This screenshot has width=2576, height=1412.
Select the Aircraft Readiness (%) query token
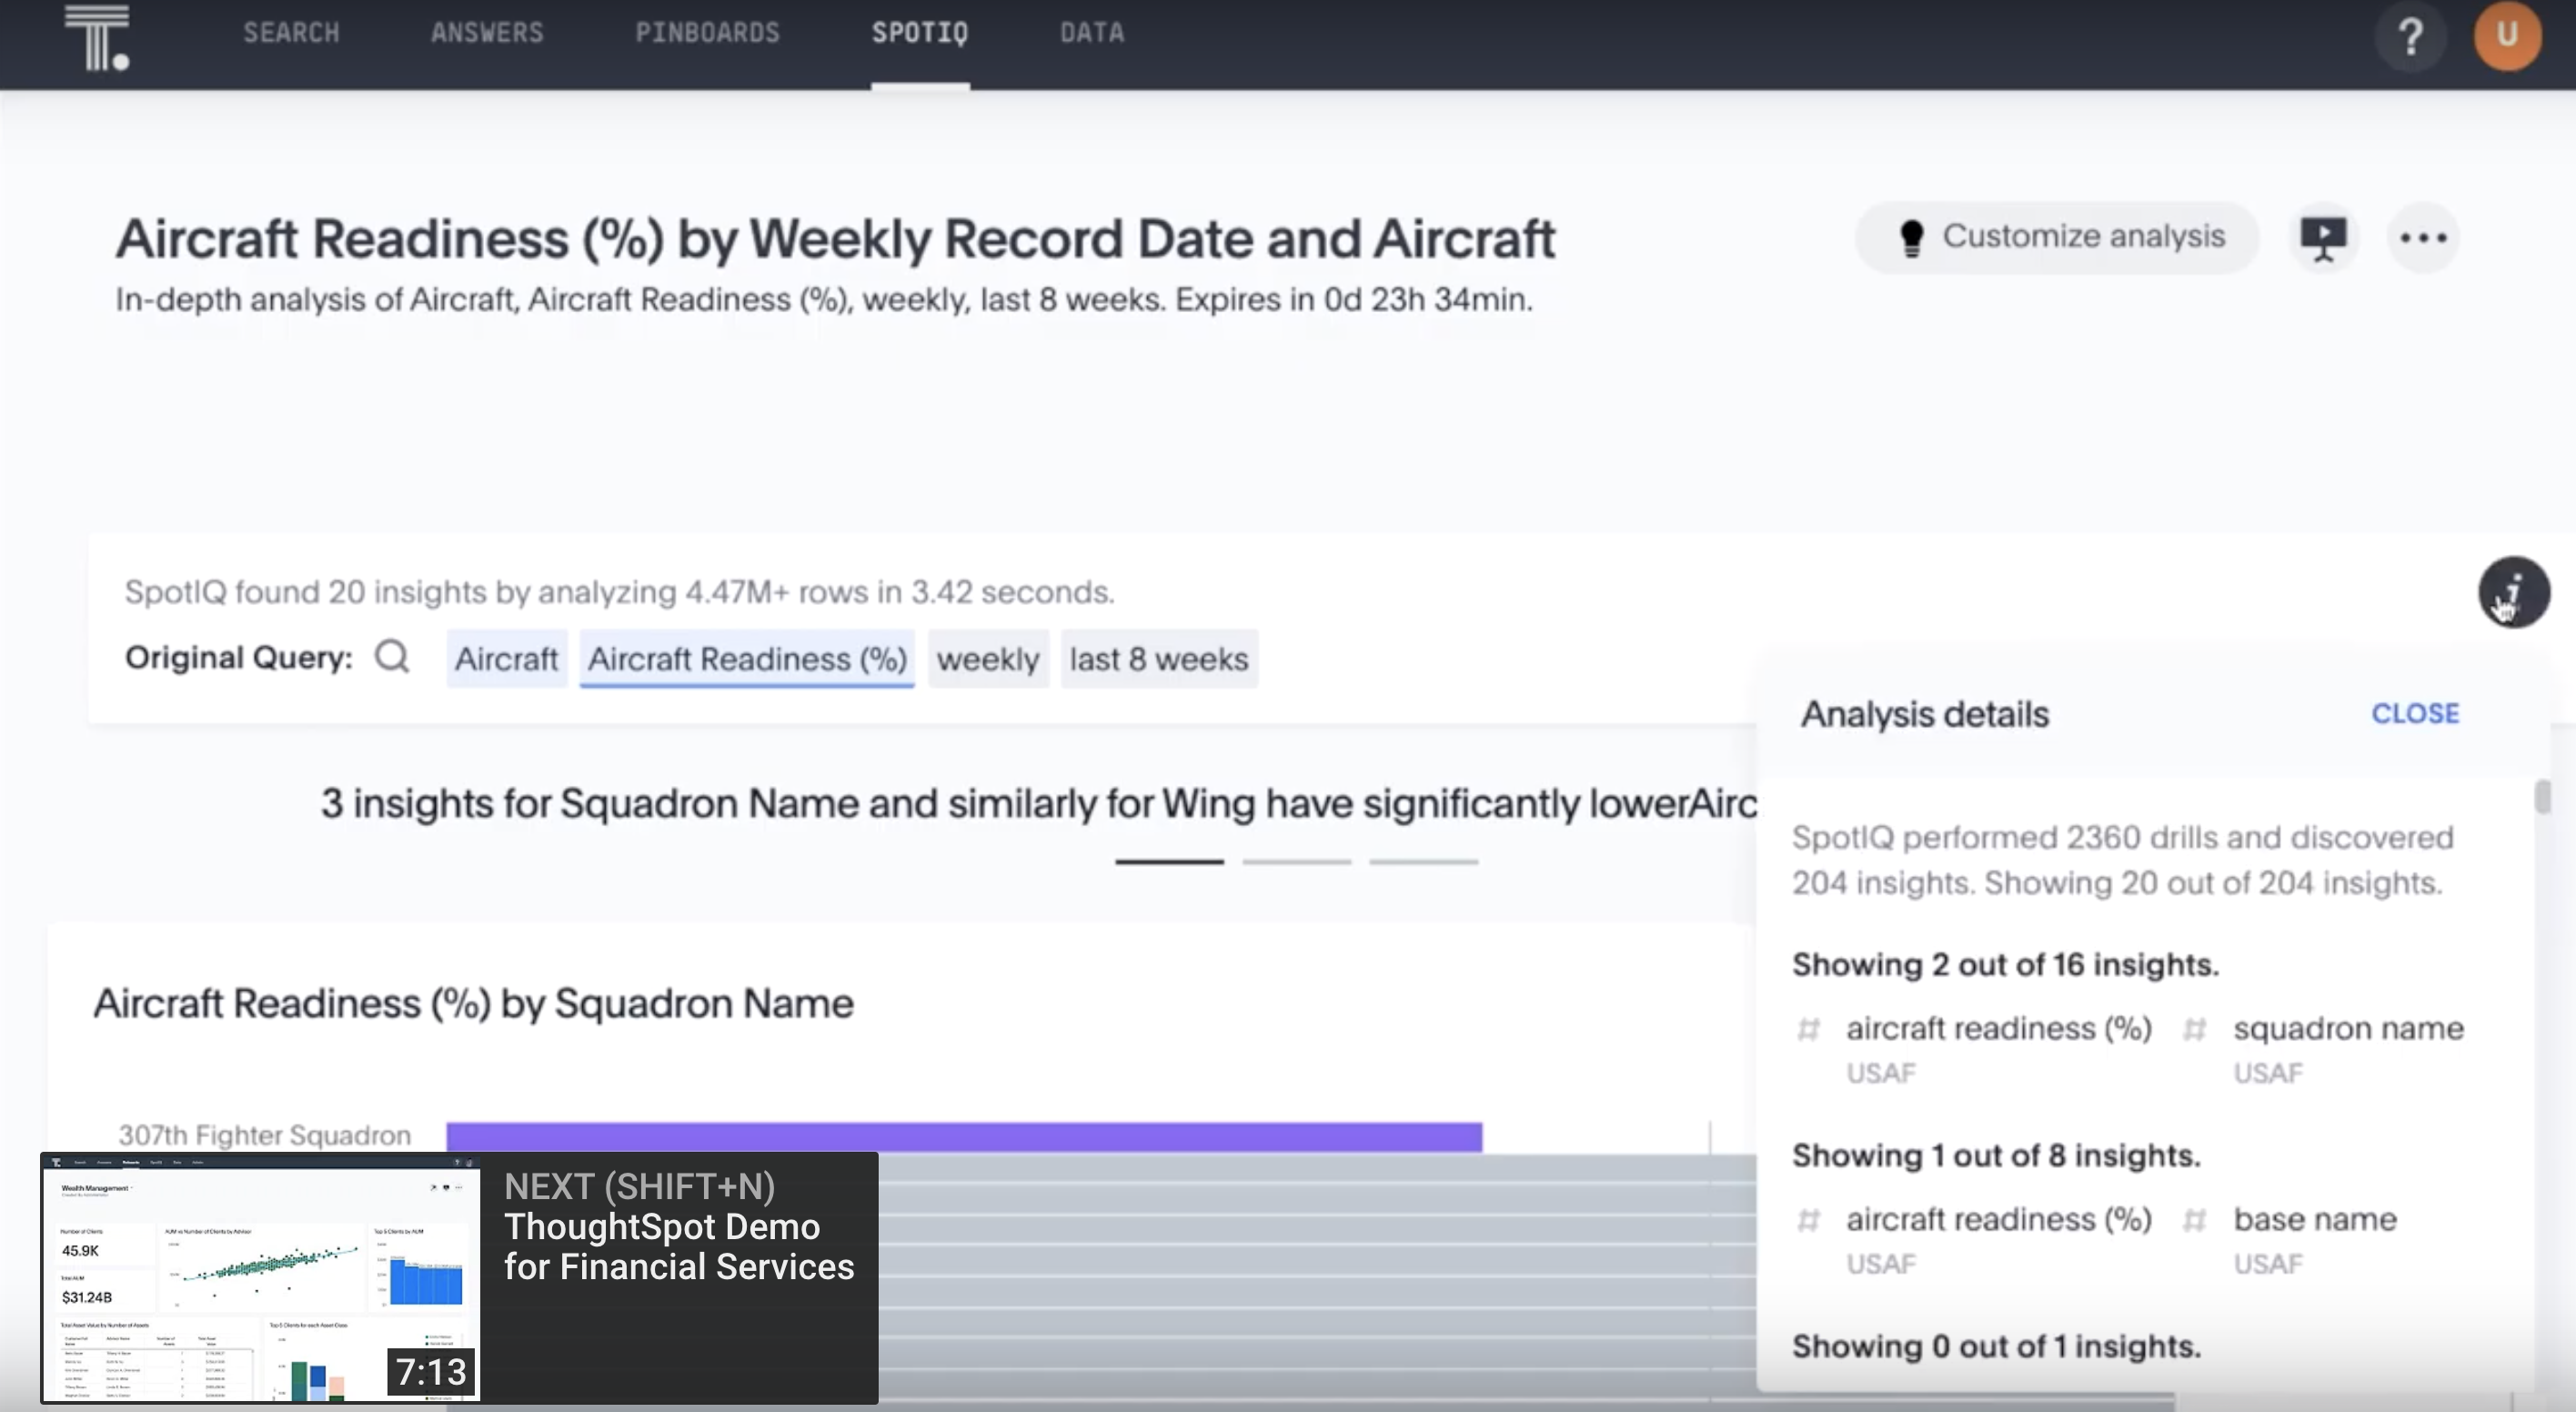(747, 659)
